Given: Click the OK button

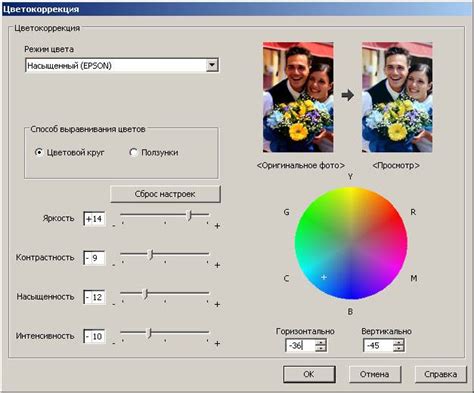Looking at the screenshot, I should point(309,374).
